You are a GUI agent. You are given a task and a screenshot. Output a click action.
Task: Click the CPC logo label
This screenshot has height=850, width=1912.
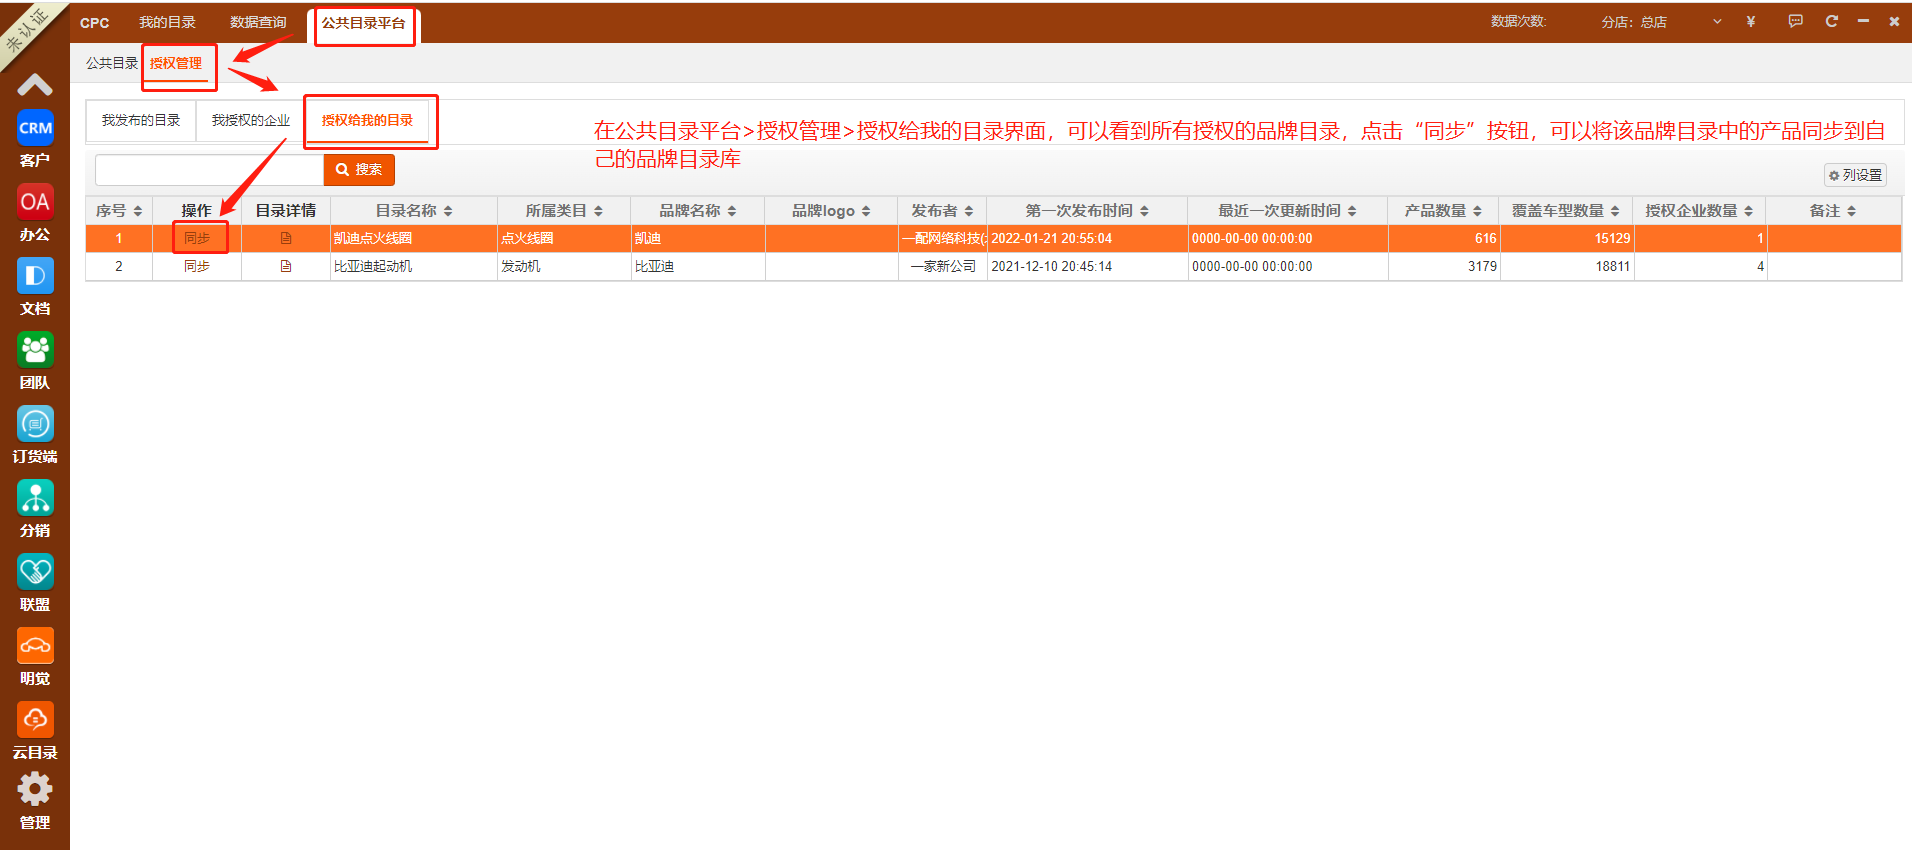[x=94, y=23]
